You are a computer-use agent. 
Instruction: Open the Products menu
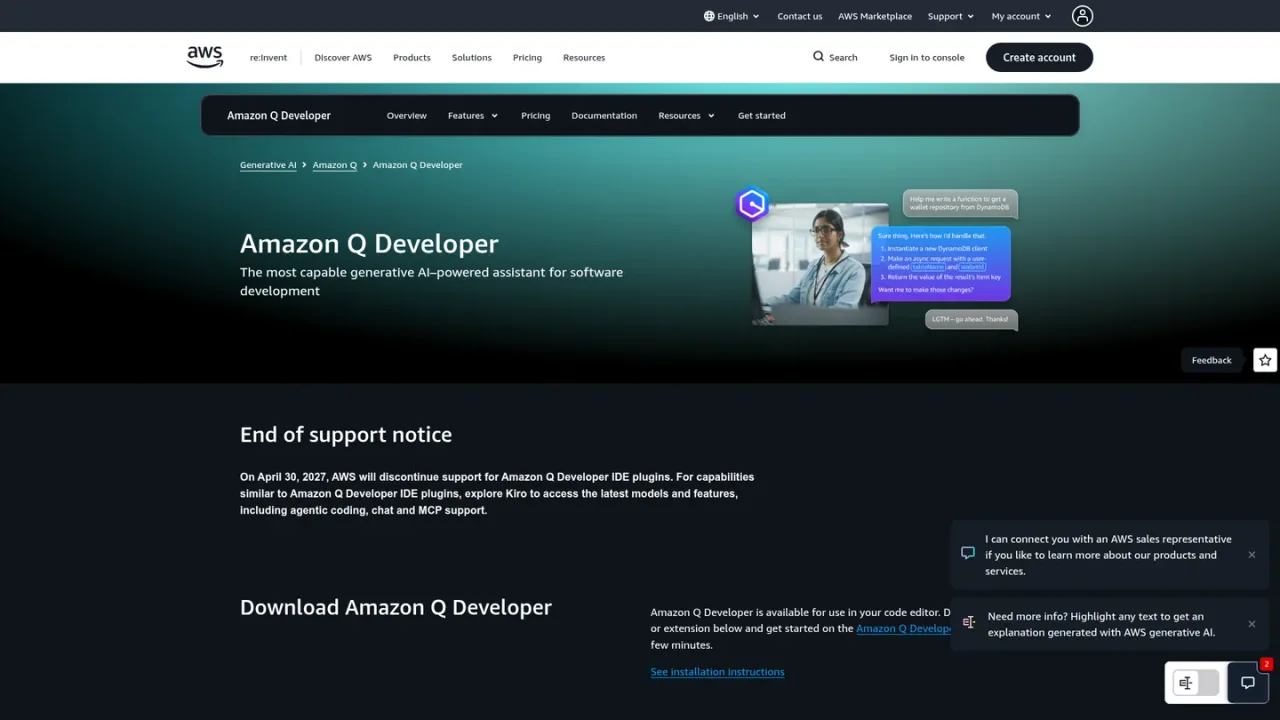(412, 57)
